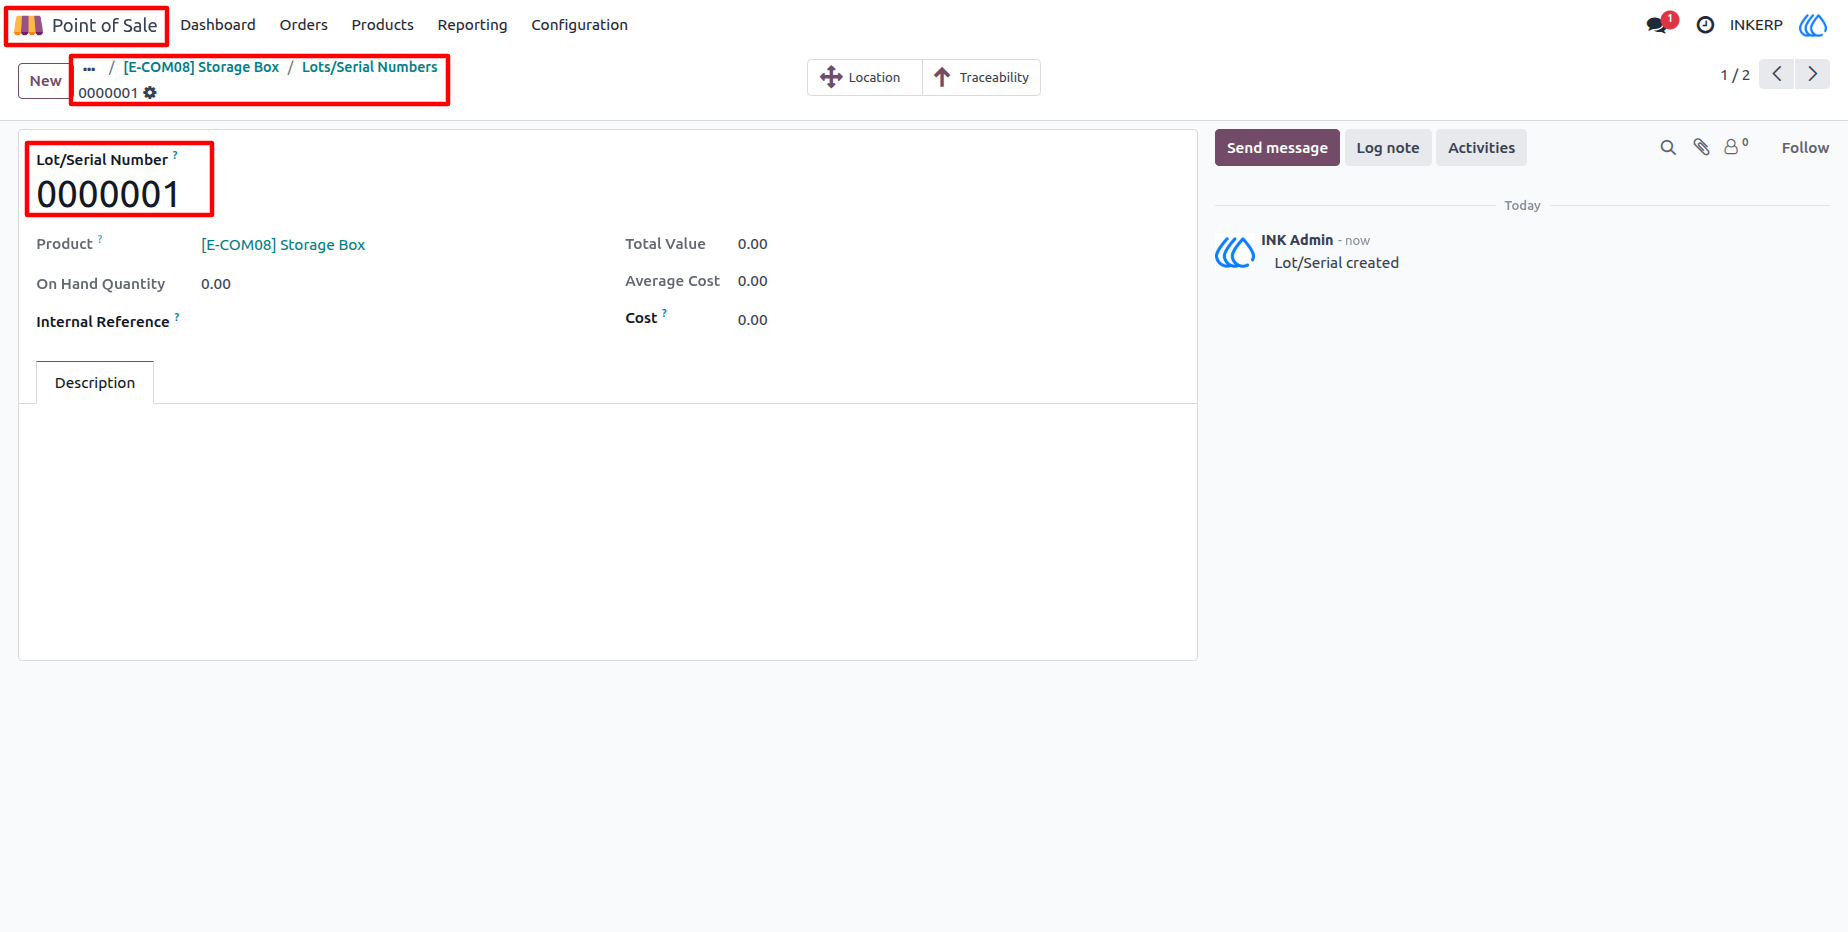Screen dimensions: 1848x932
Task: Switch to the Description tab
Action: [95, 383]
